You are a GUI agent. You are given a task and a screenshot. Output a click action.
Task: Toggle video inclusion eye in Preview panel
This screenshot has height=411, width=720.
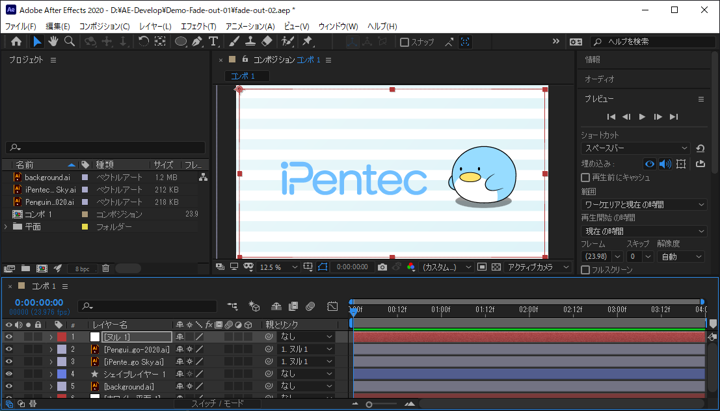pos(649,163)
